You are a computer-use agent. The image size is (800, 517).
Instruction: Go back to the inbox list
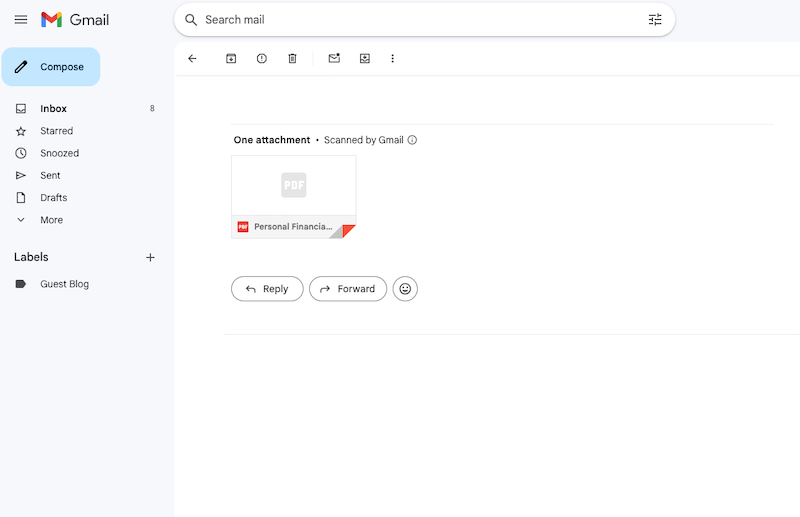click(x=192, y=59)
